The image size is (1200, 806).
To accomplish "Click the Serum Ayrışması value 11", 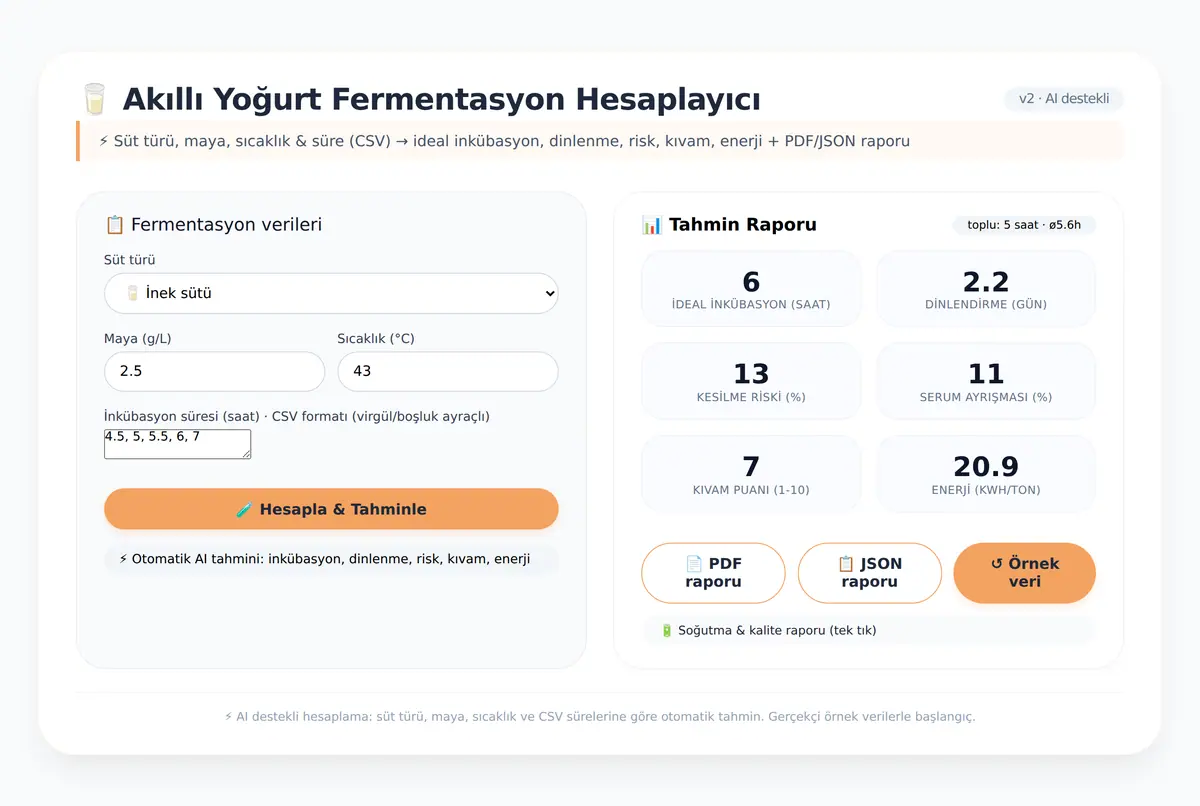I will 986,374.
